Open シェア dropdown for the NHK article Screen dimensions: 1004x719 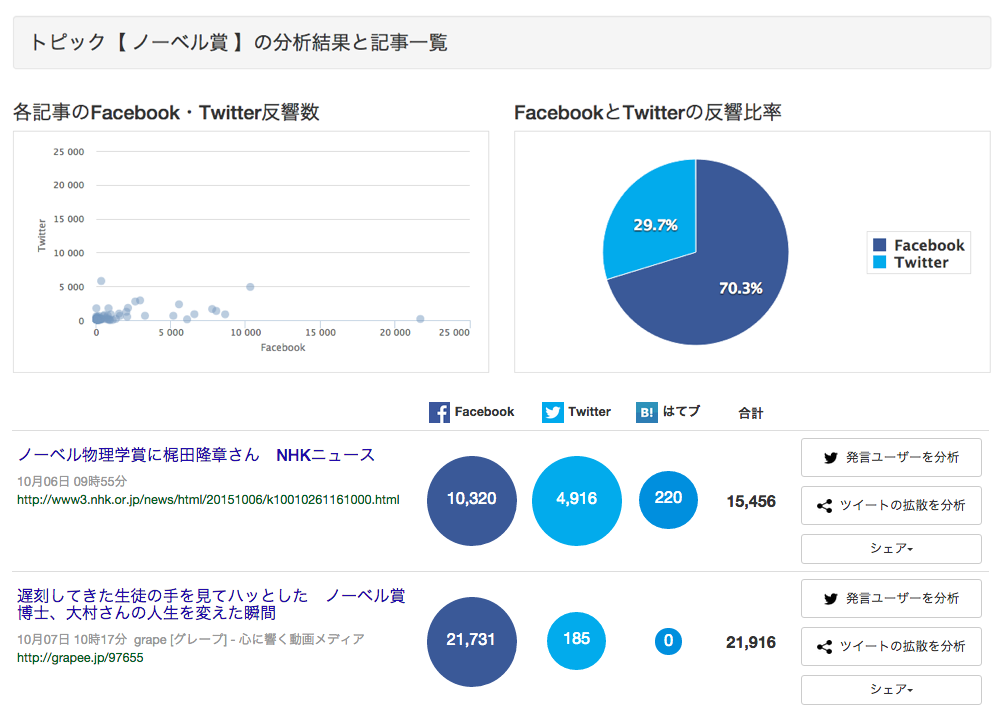[x=891, y=549]
